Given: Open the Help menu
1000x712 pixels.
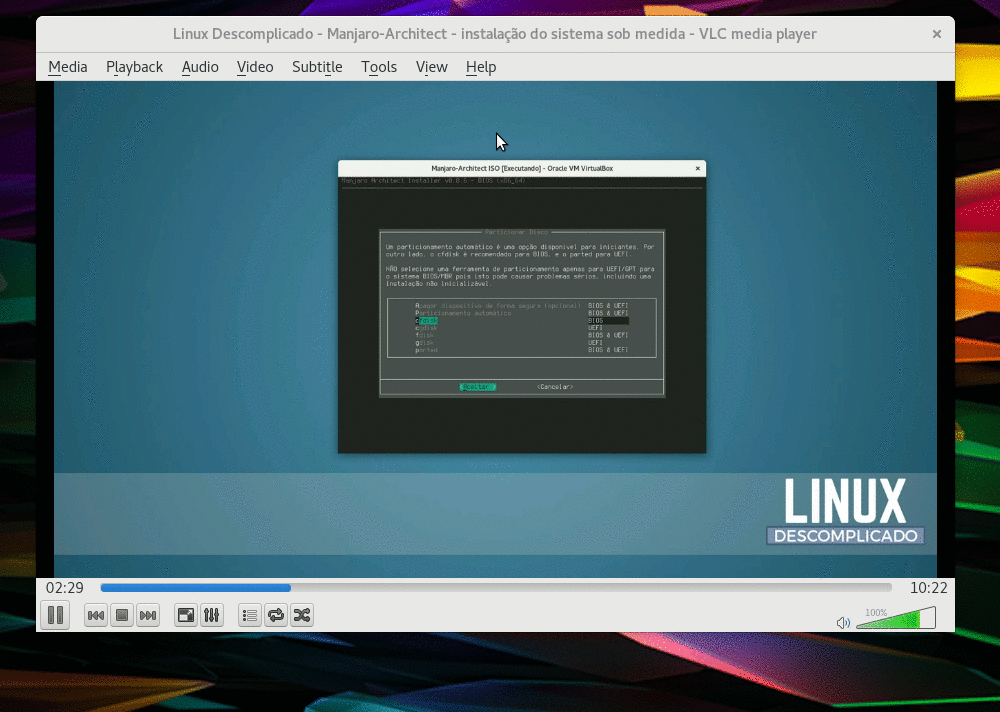Looking at the screenshot, I should (481, 67).
